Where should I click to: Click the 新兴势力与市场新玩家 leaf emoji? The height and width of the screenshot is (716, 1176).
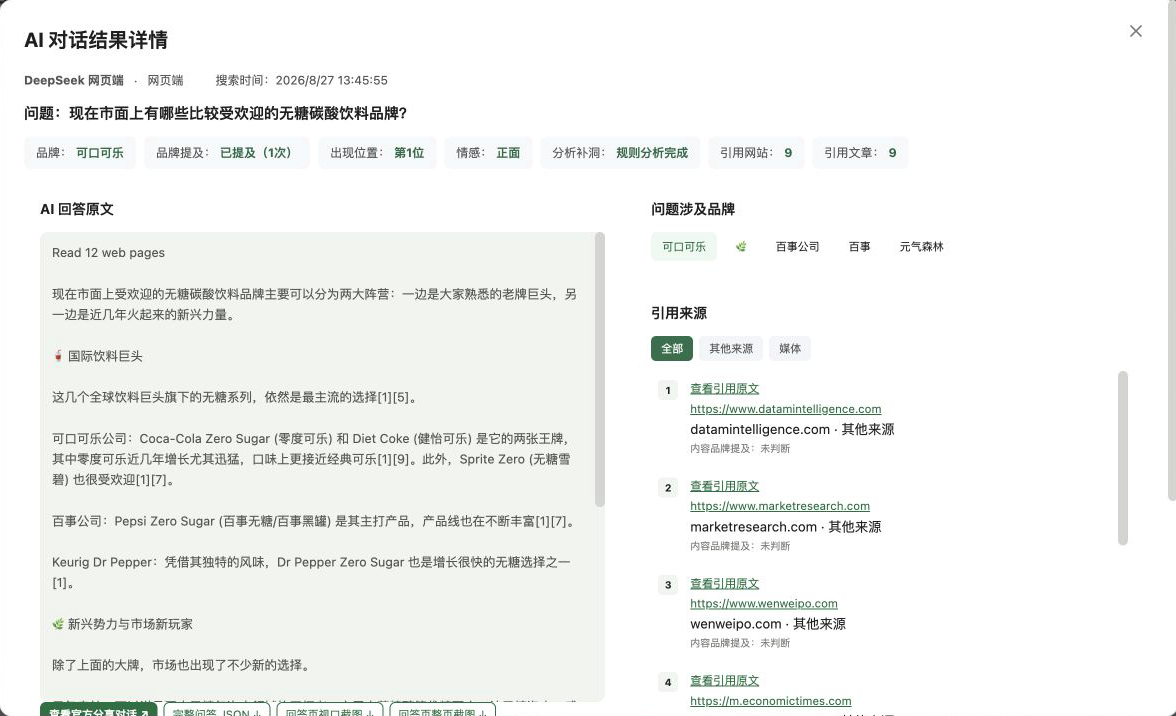pyautogui.click(x=58, y=624)
